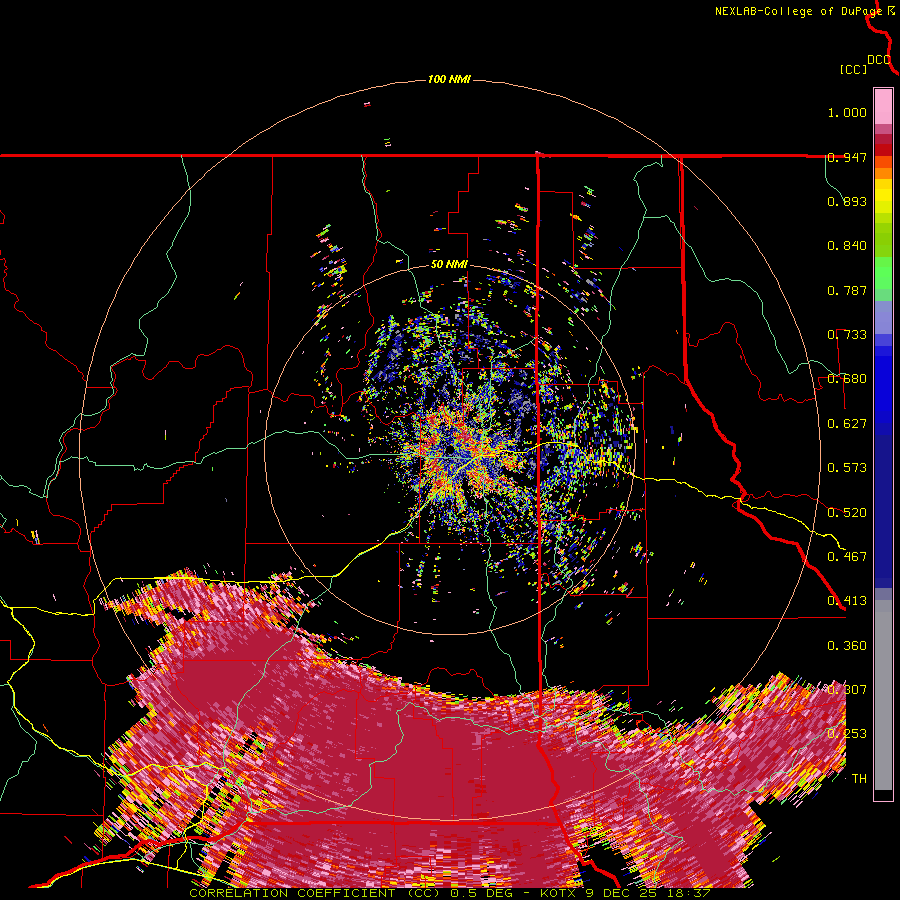Viewport: 900px width, 900px height.
Task: Select the 0.467 scale value label
Action: point(847,556)
